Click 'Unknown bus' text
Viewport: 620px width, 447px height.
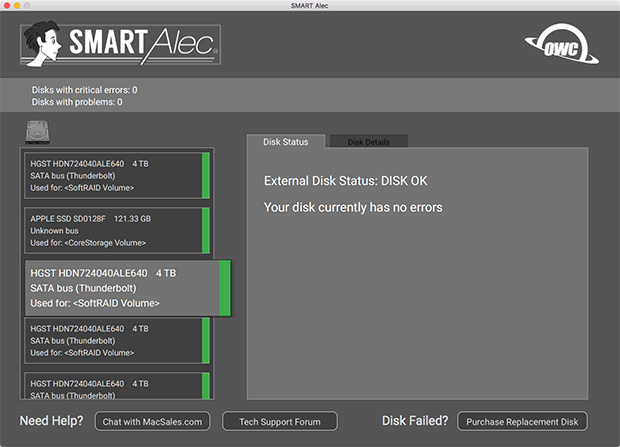click(55, 231)
